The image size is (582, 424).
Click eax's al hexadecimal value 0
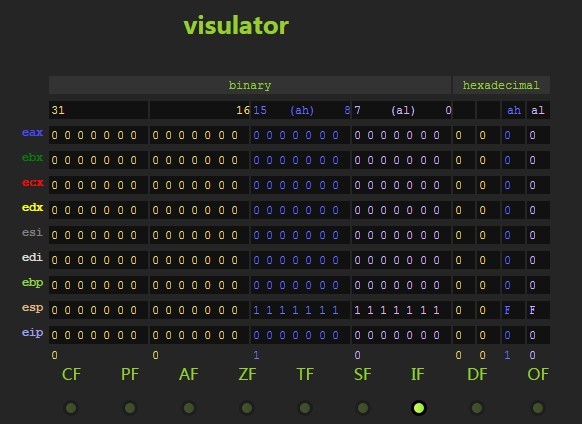click(533, 135)
